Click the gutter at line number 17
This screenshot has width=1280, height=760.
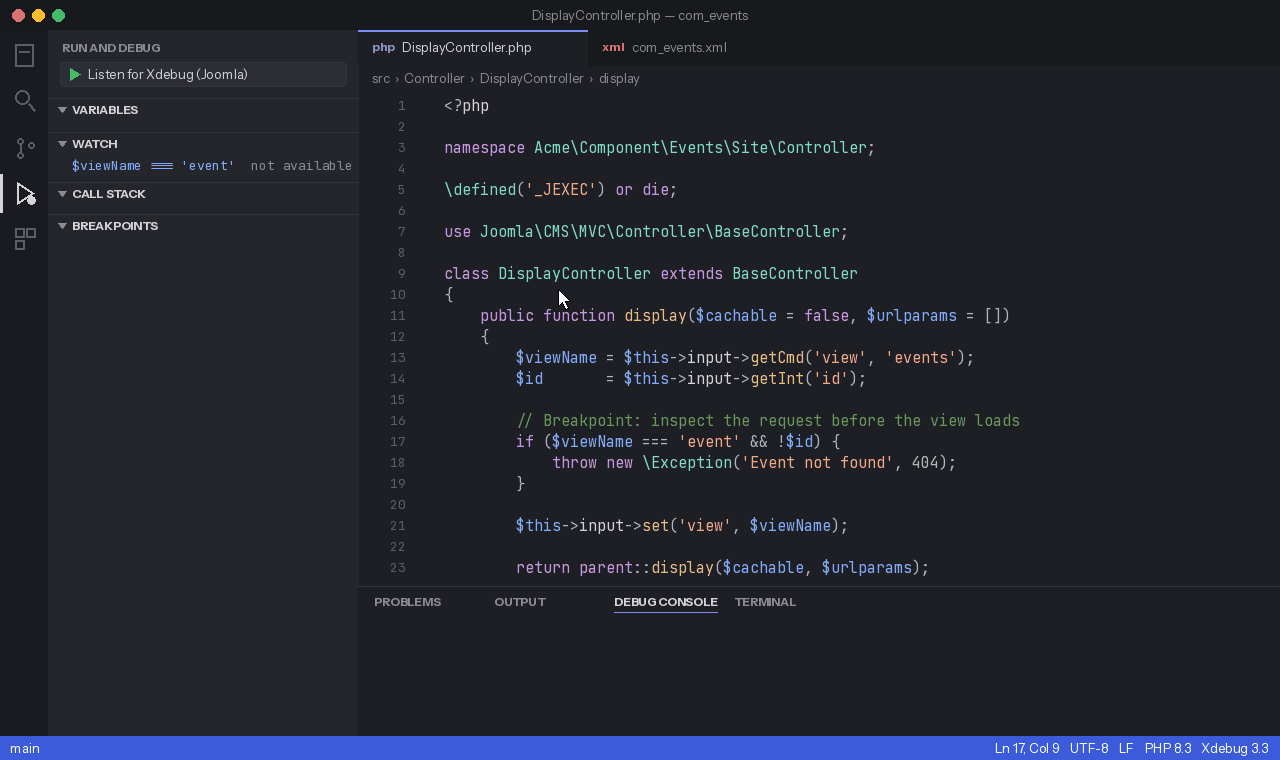point(398,441)
